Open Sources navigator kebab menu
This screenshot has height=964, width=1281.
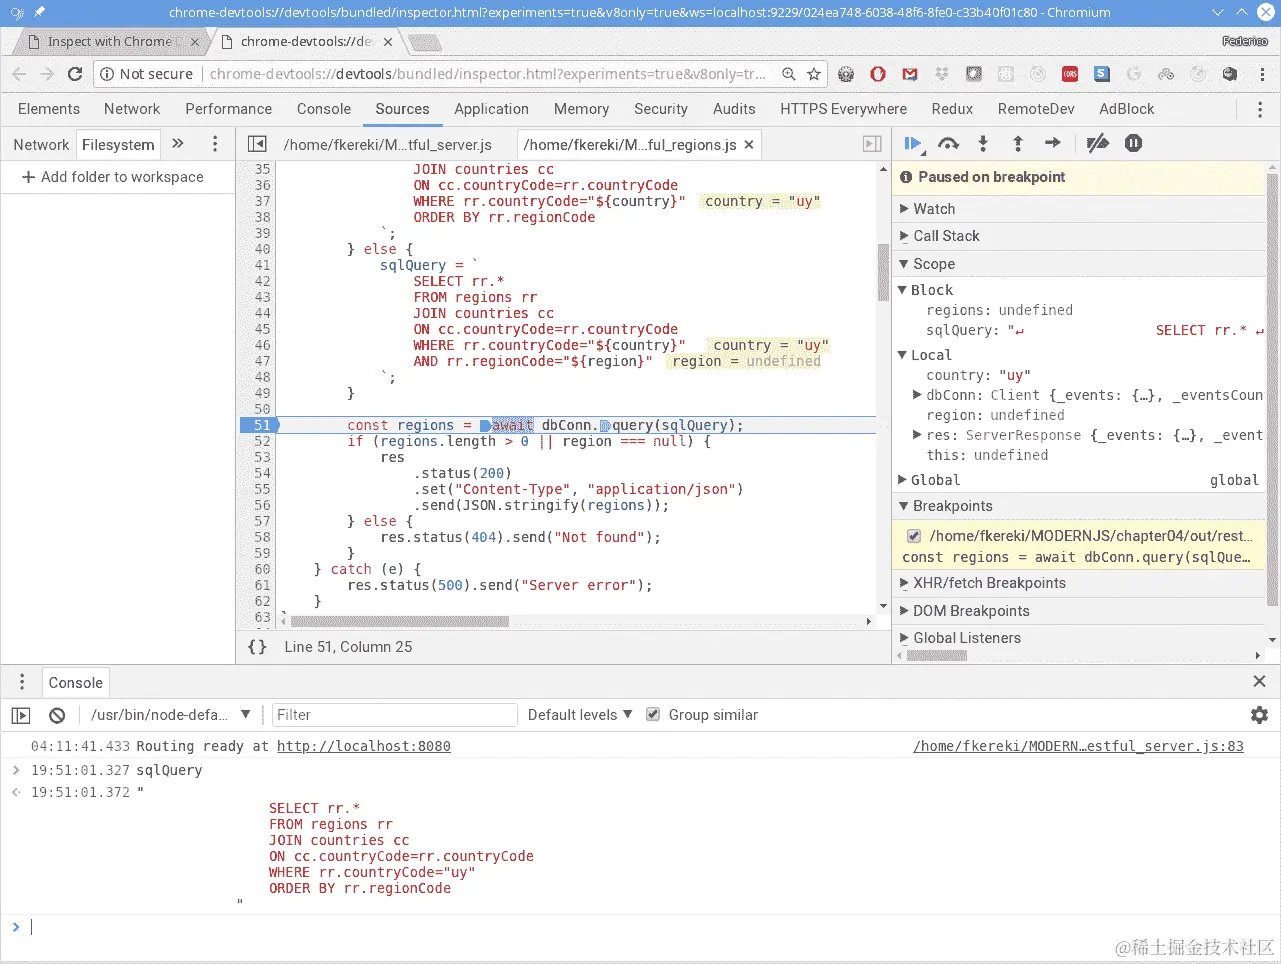click(215, 144)
